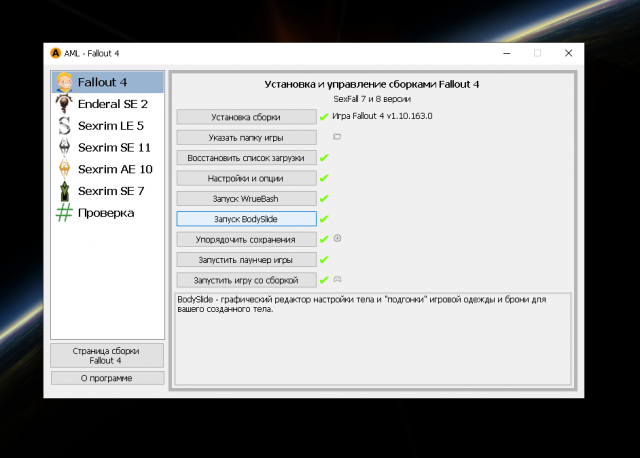Click the AML app icon in title bar
Image resolution: width=640 pixels, height=458 pixels.
click(x=56, y=53)
